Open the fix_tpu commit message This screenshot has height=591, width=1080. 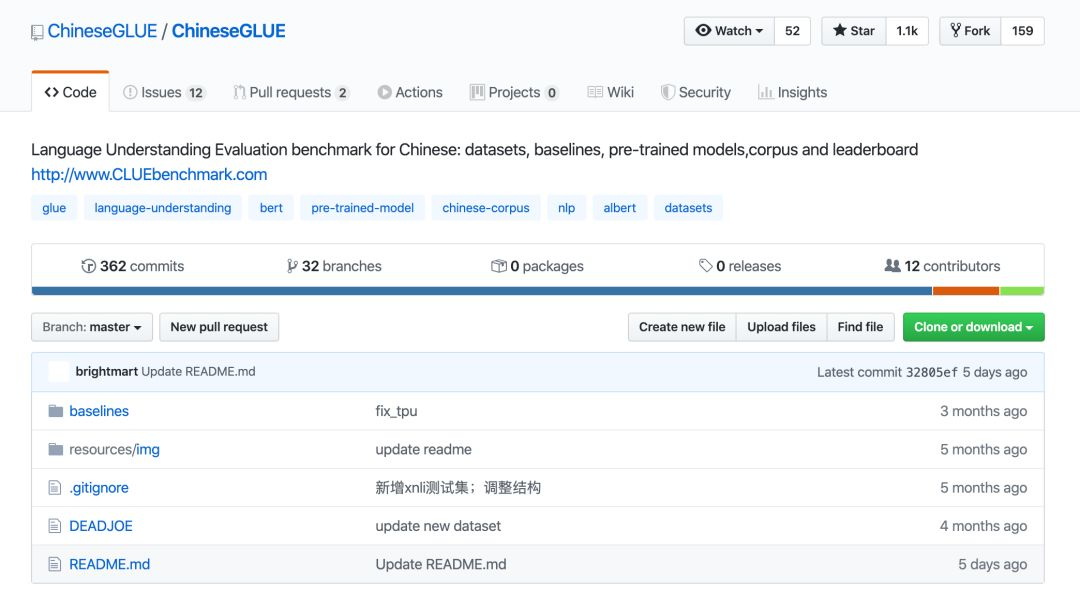(396, 411)
